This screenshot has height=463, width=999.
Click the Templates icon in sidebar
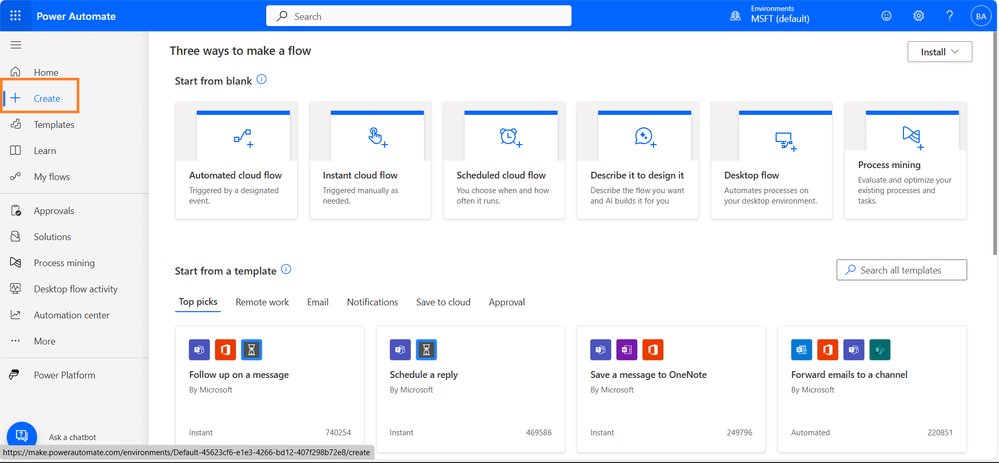pyautogui.click(x=16, y=125)
